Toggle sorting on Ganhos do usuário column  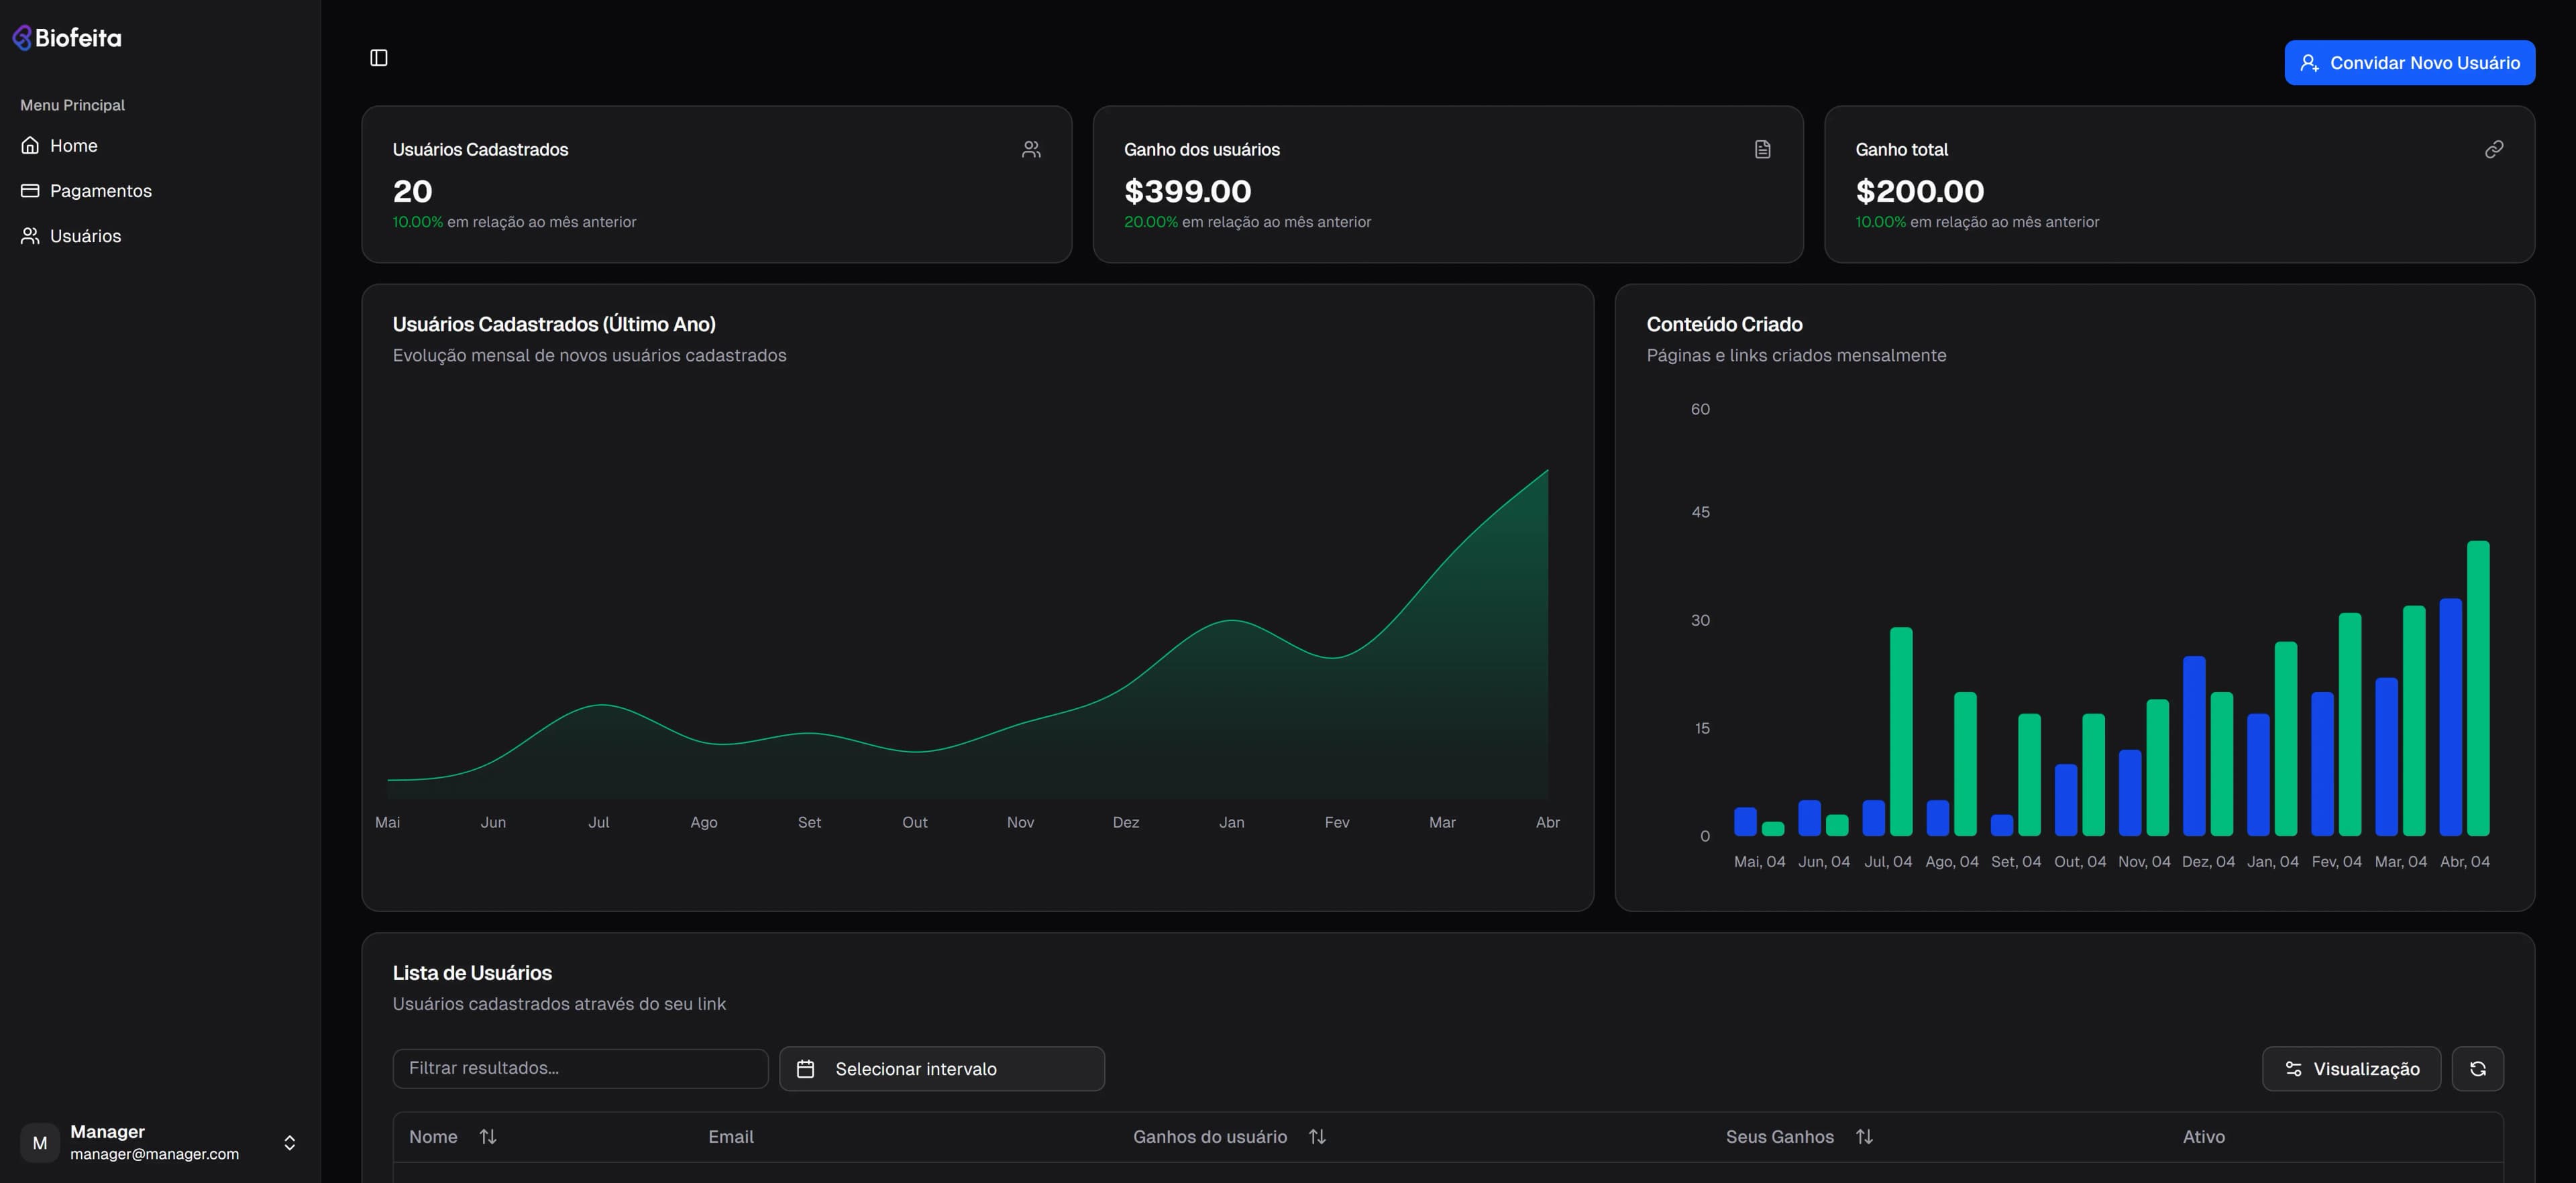click(1316, 1136)
